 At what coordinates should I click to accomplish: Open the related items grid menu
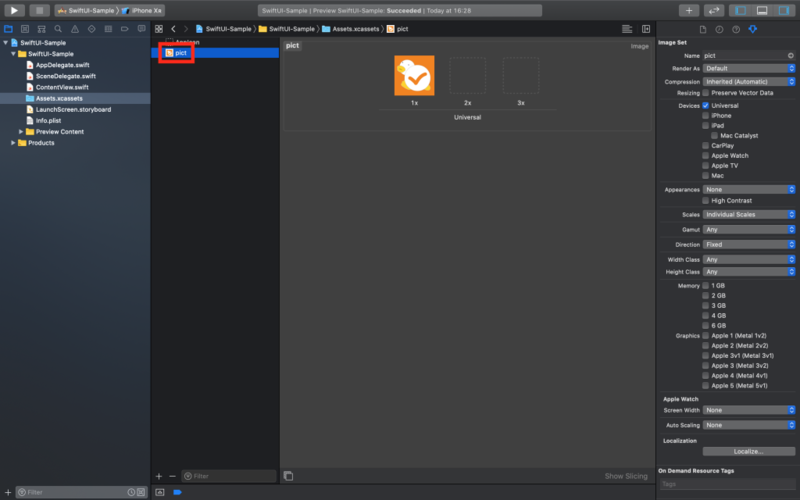pyautogui.click(x=159, y=29)
